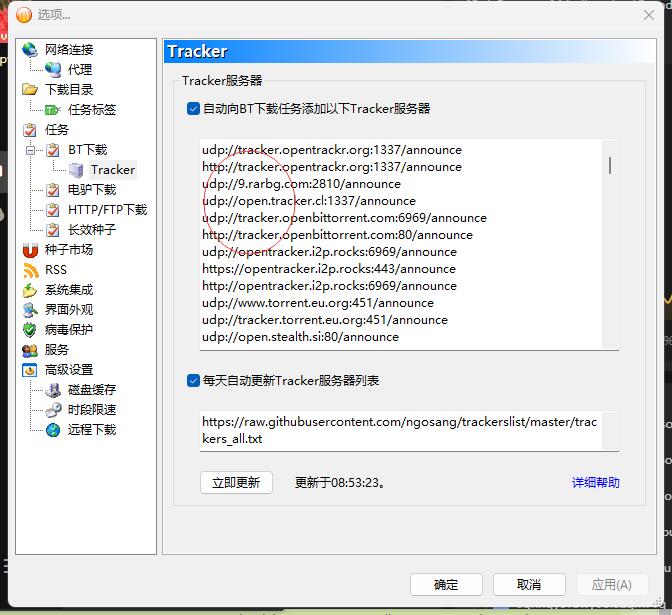Select 电驴下载 in the settings tree

pos(91,189)
